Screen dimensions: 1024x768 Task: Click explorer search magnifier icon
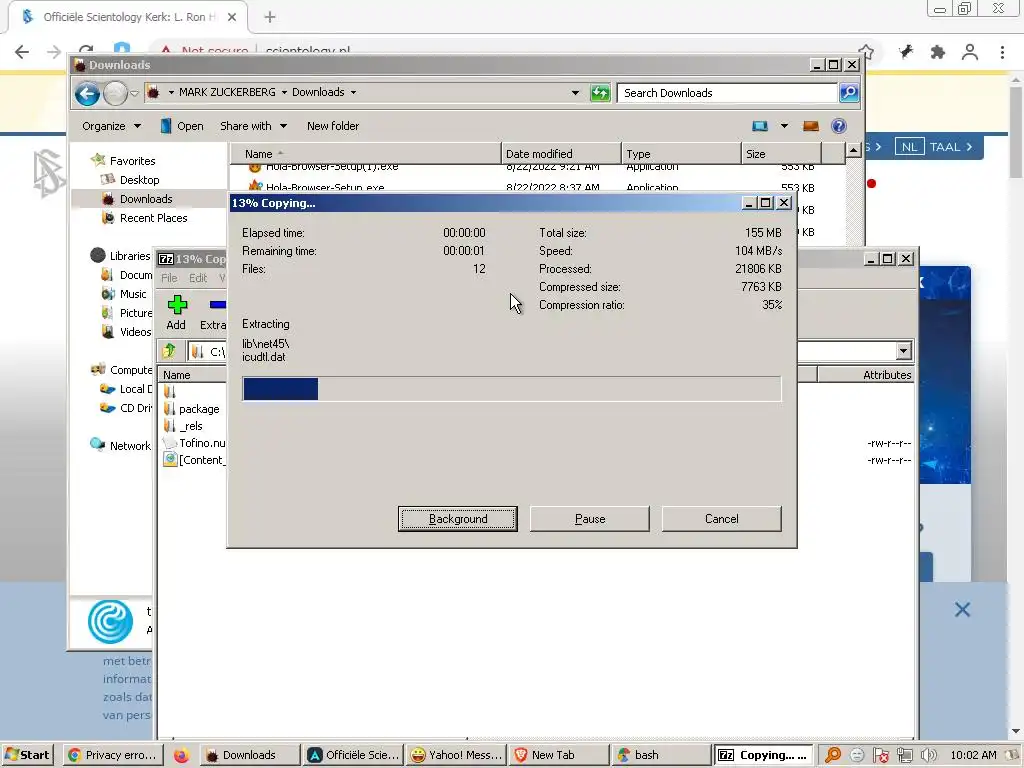coord(848,93)
